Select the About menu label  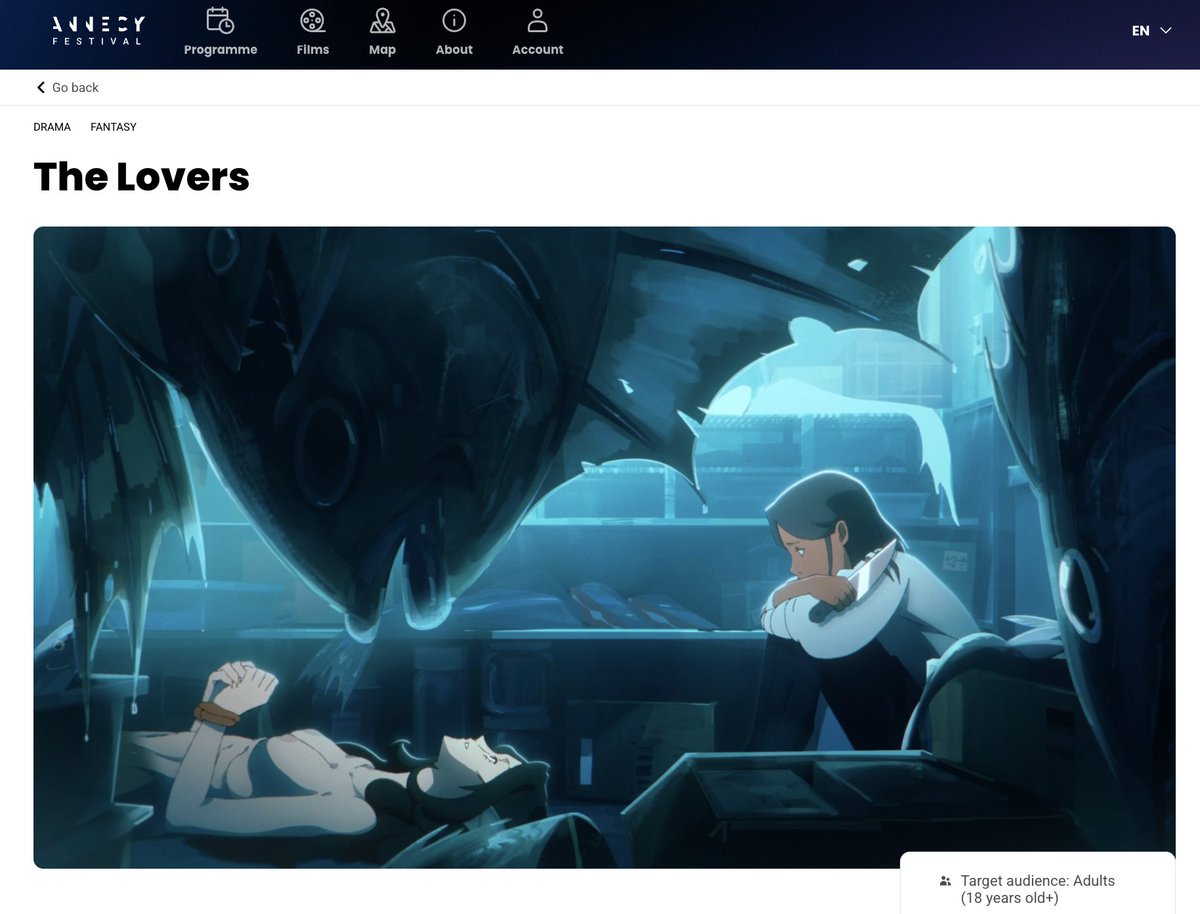[x=454, y=50]
